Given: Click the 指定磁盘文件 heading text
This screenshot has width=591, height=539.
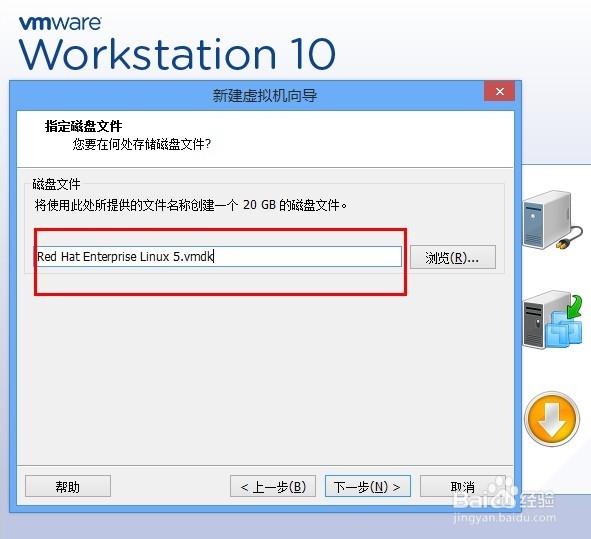Looking at the screenshot, I should coord(83,126).
